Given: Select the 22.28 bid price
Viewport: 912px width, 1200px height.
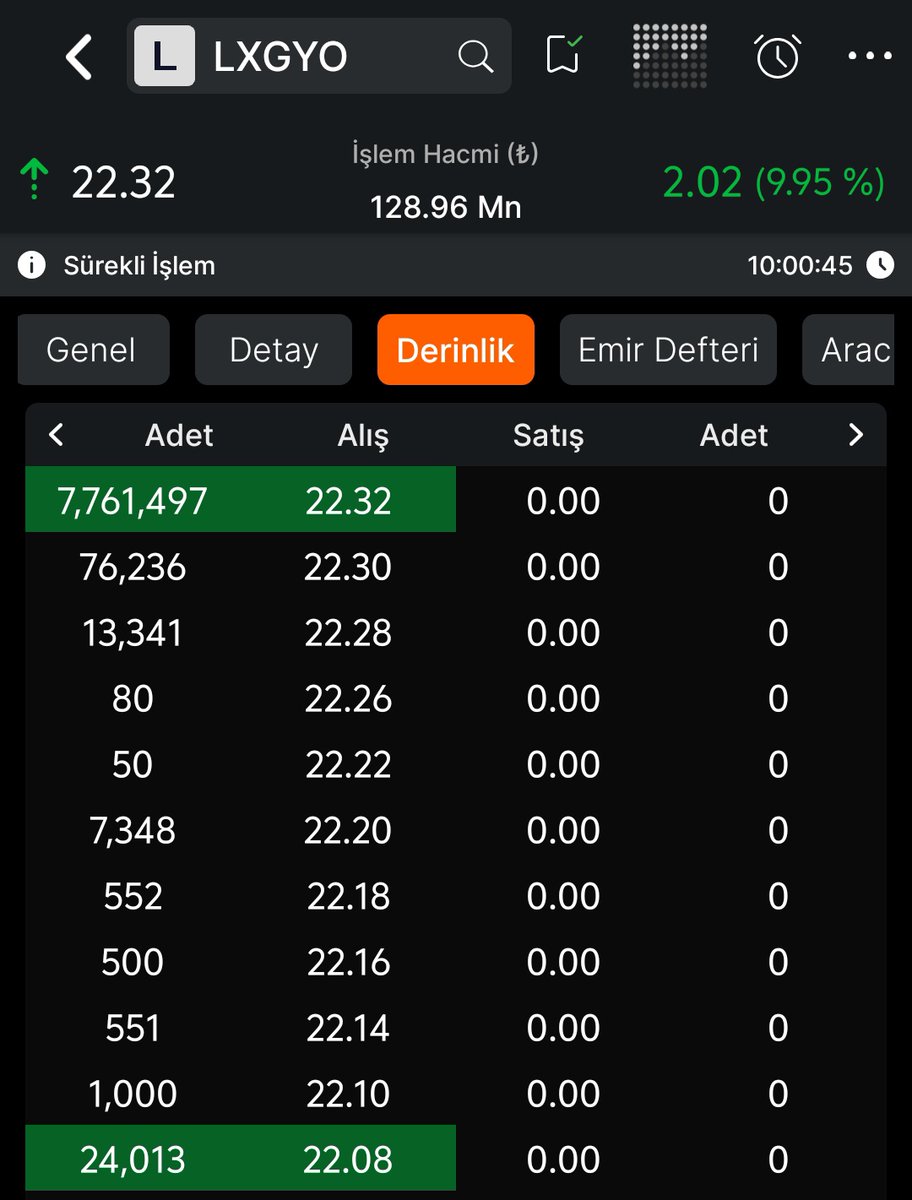Looking at the screenshot, I should [x=348, y=633].
